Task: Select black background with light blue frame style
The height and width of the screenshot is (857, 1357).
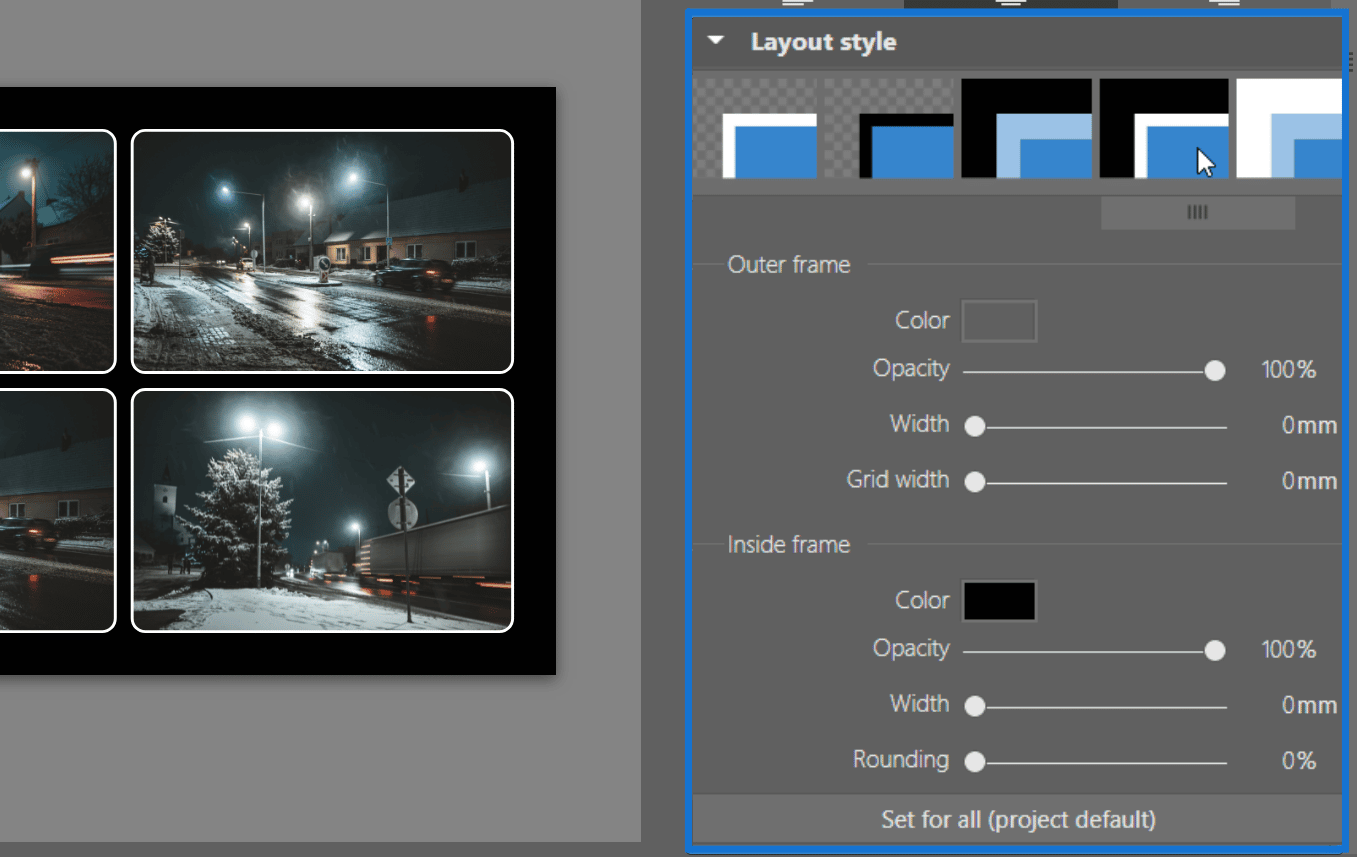Action: tap(1026, 129)
